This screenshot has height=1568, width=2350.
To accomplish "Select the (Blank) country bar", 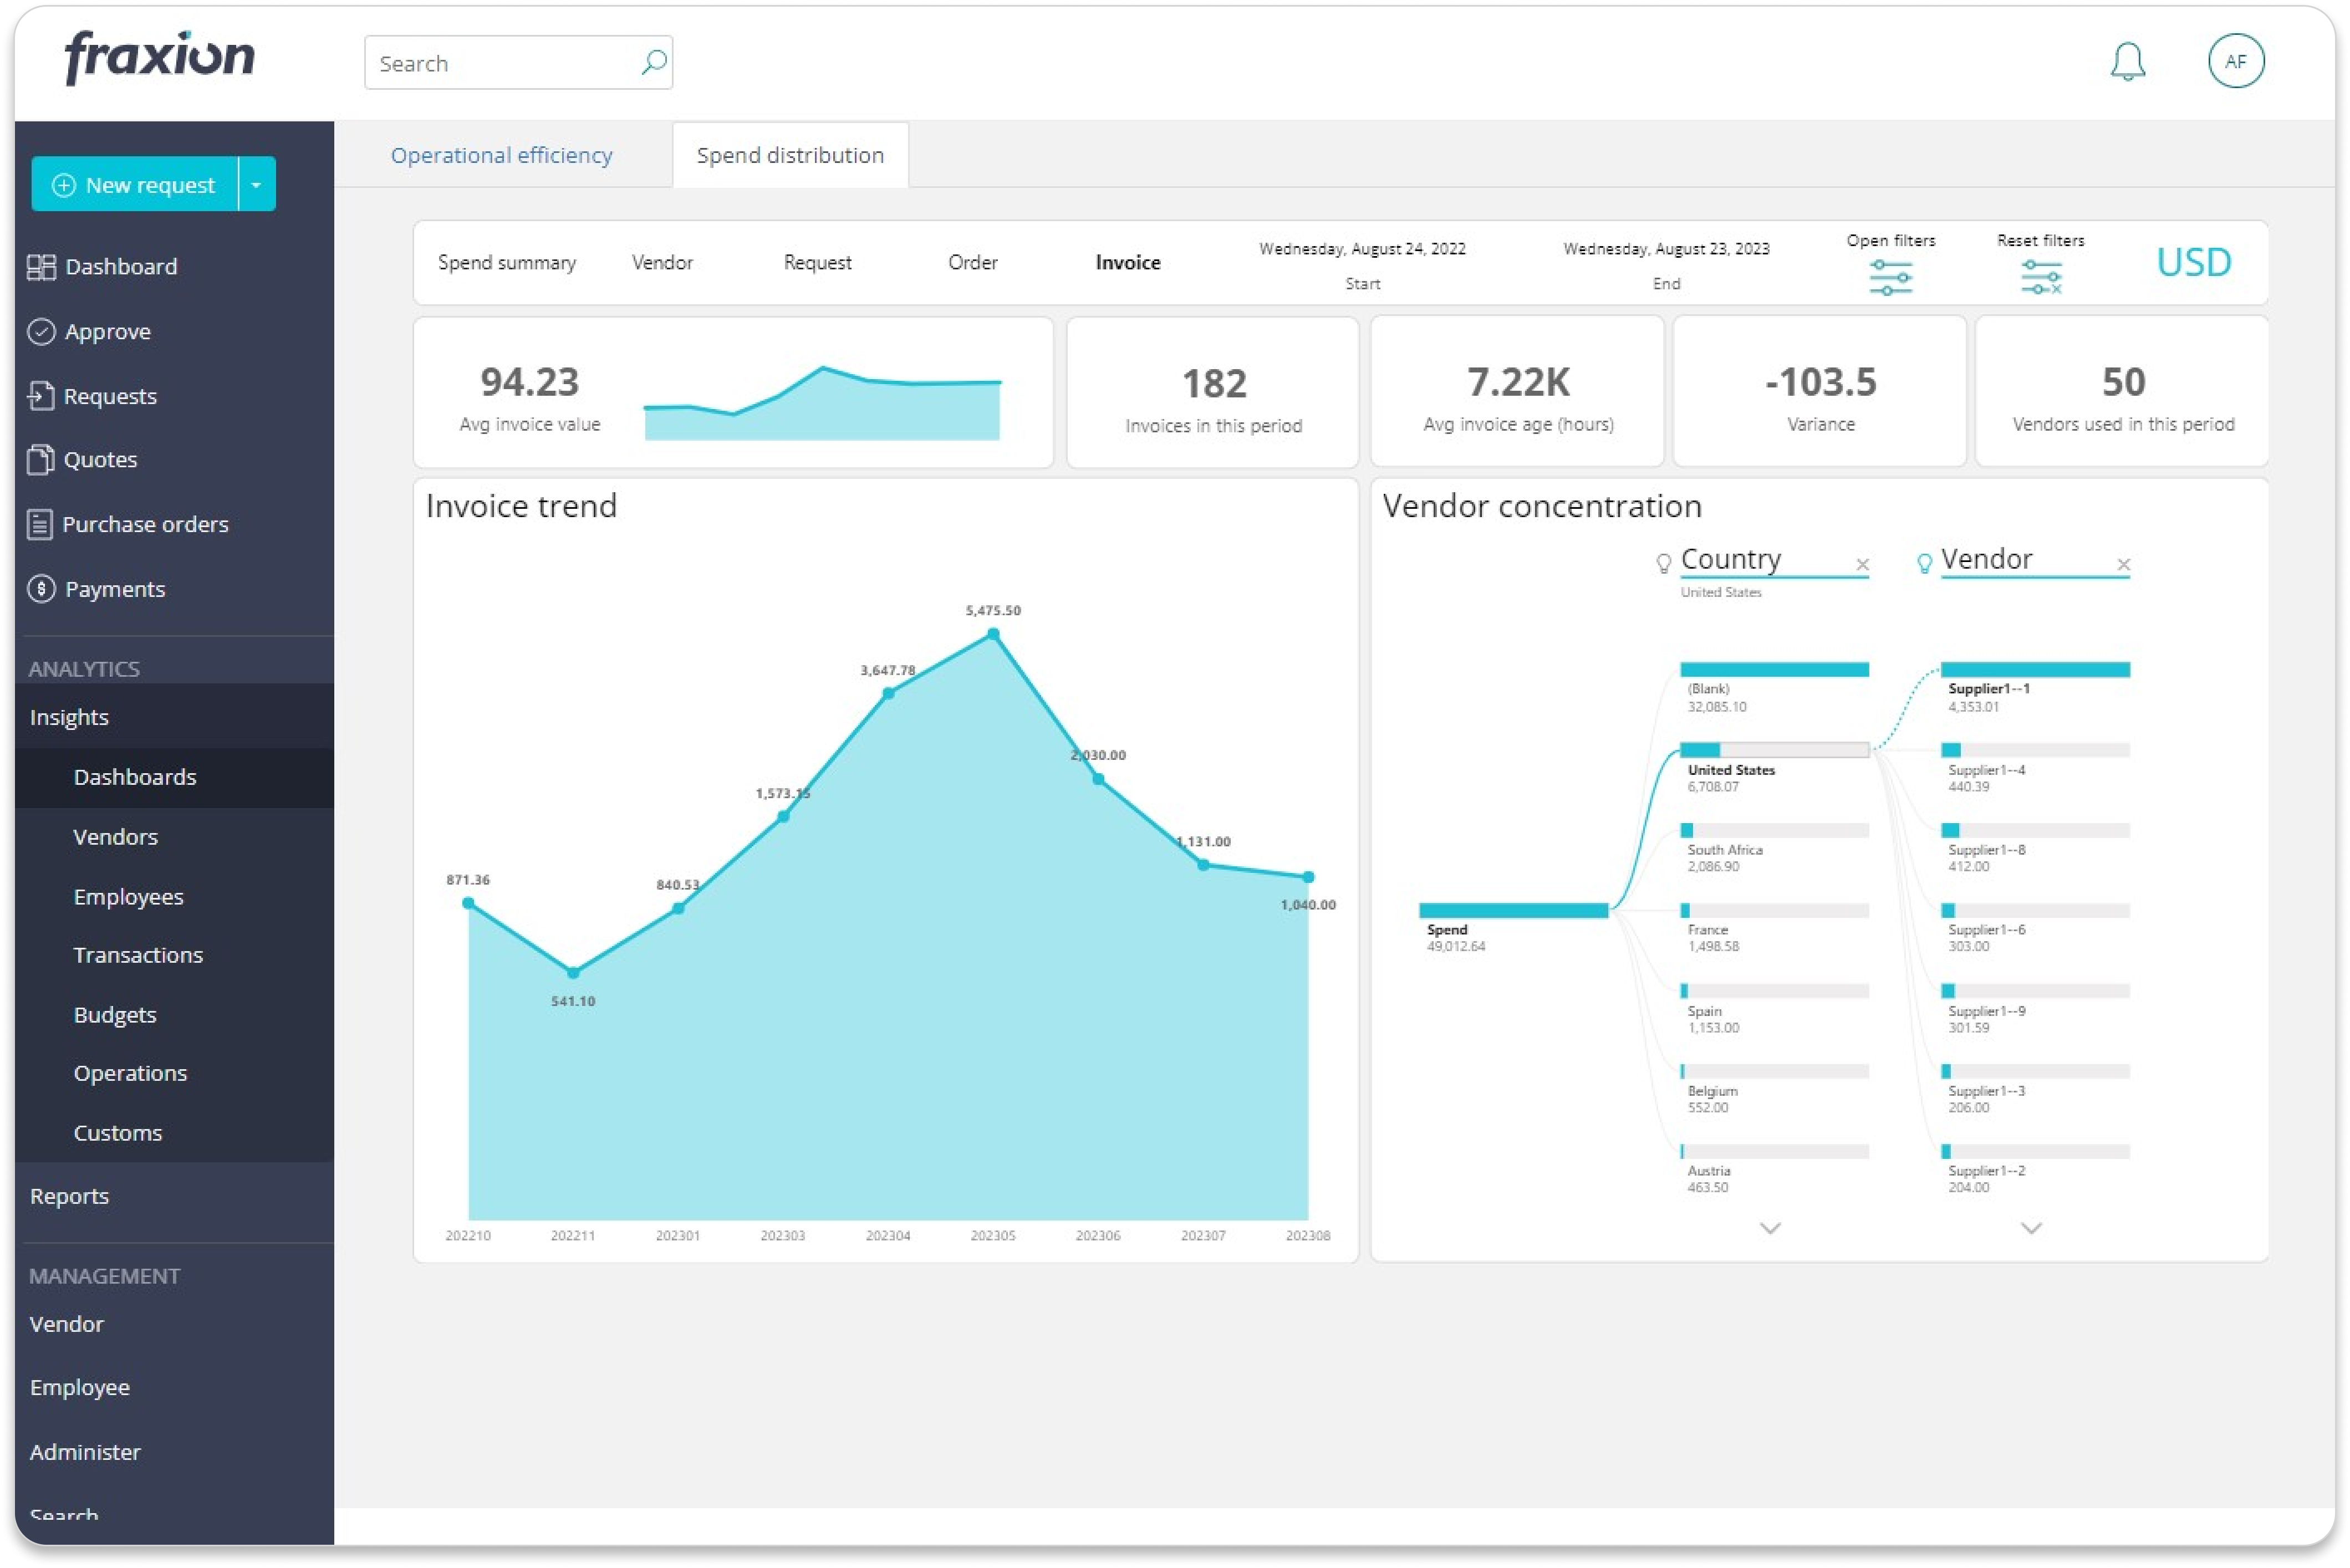I will click(x=1774, y=670).
